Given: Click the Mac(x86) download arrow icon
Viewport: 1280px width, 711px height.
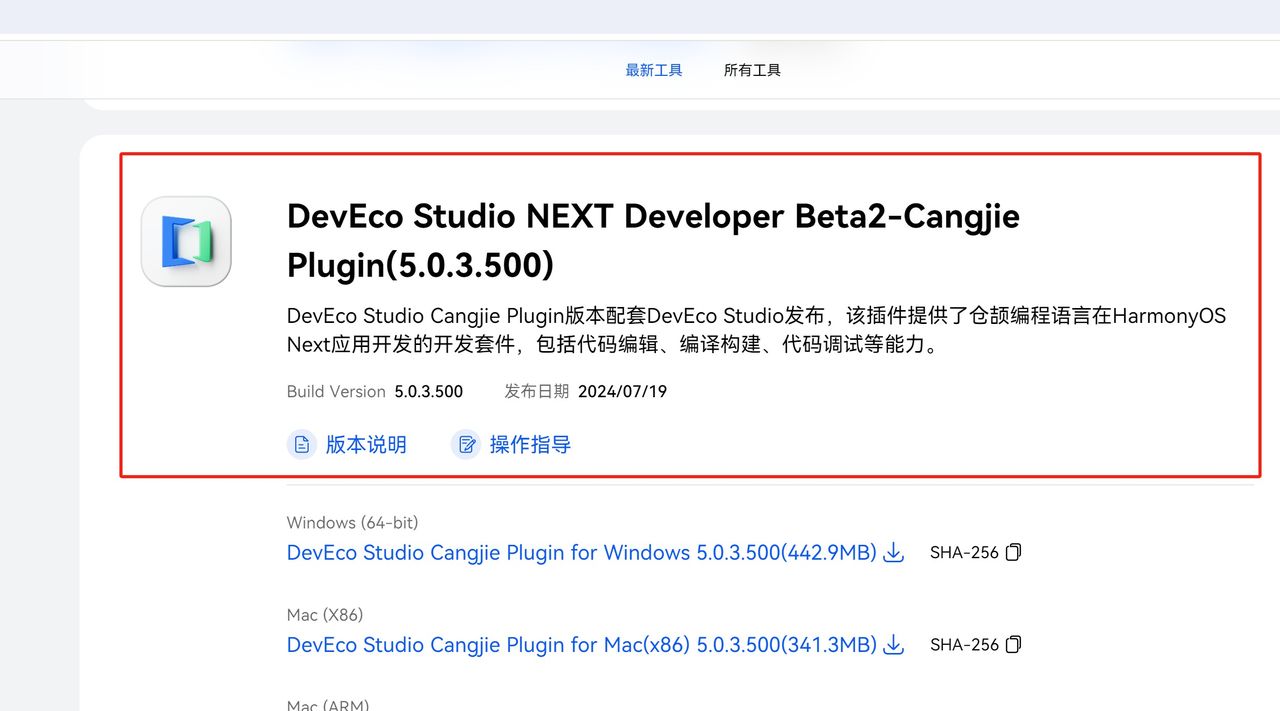Looking at the screenshot, I should point(892,645).
